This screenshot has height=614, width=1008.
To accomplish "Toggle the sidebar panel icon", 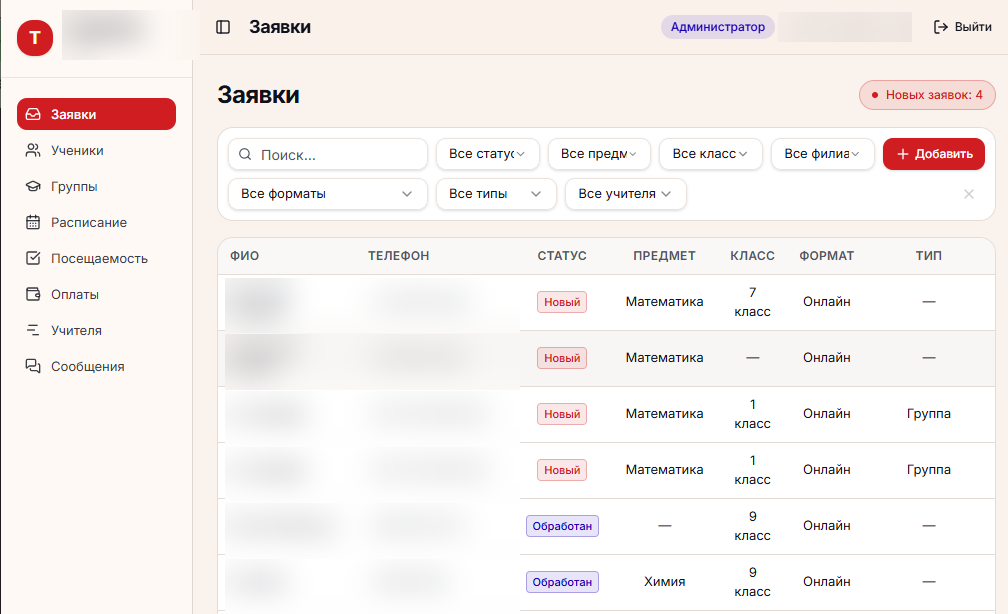I will tap(223, 27).
